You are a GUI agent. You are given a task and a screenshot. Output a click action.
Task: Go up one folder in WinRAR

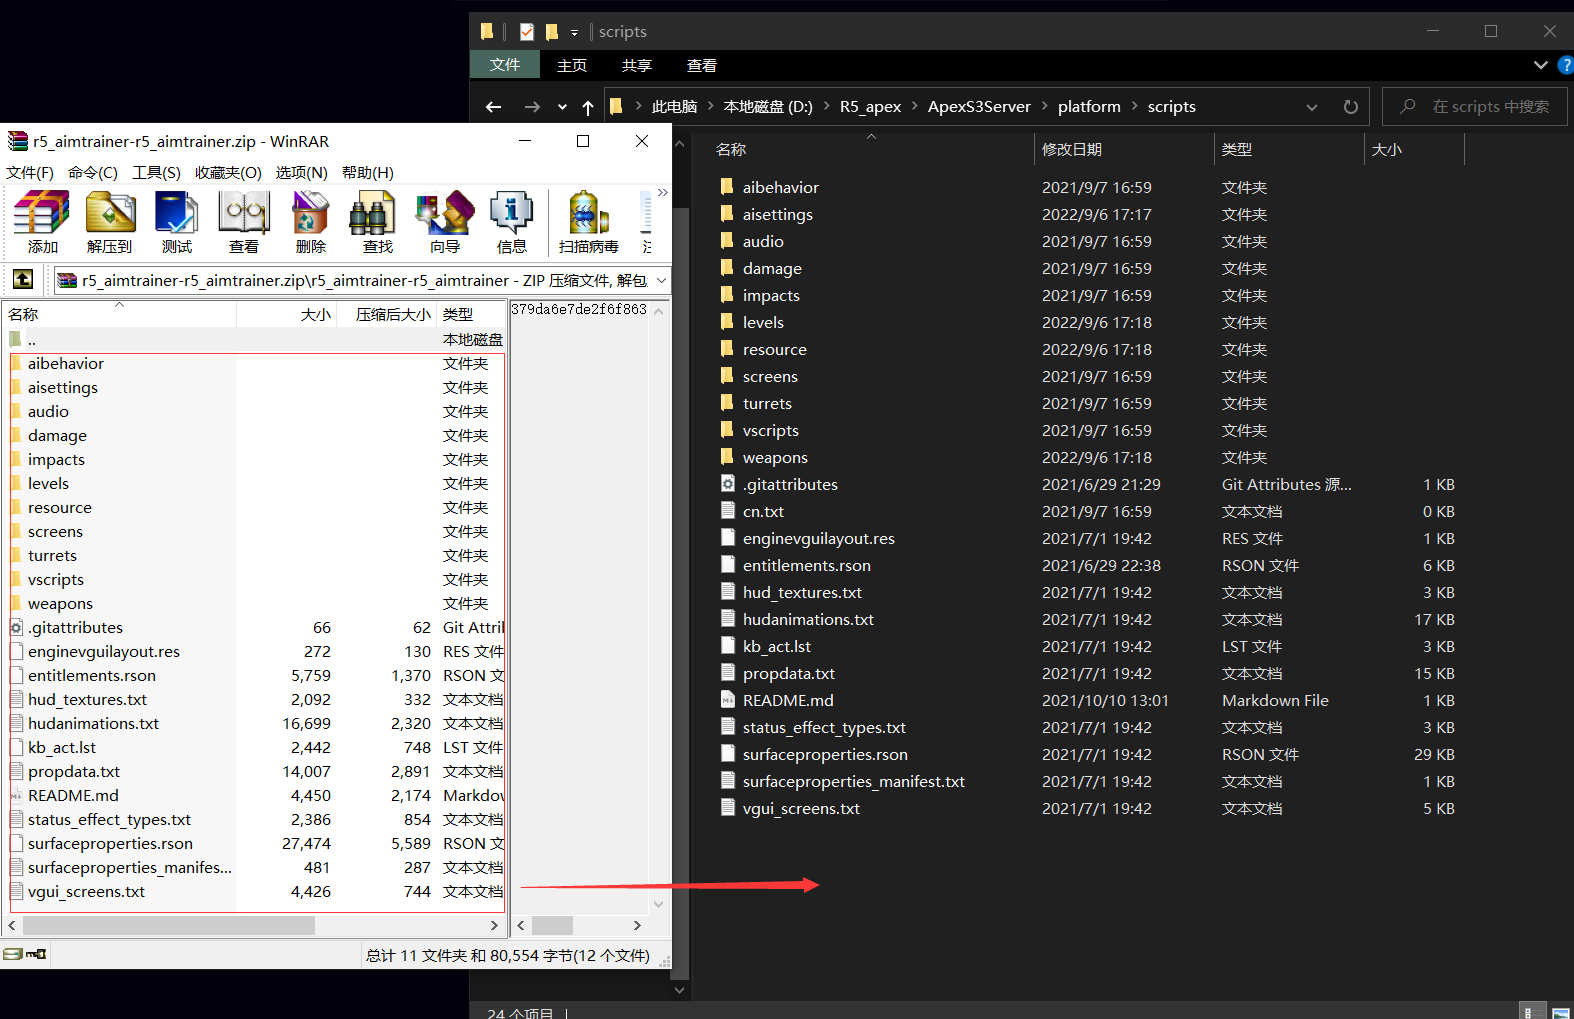click(x=22, y=280)
